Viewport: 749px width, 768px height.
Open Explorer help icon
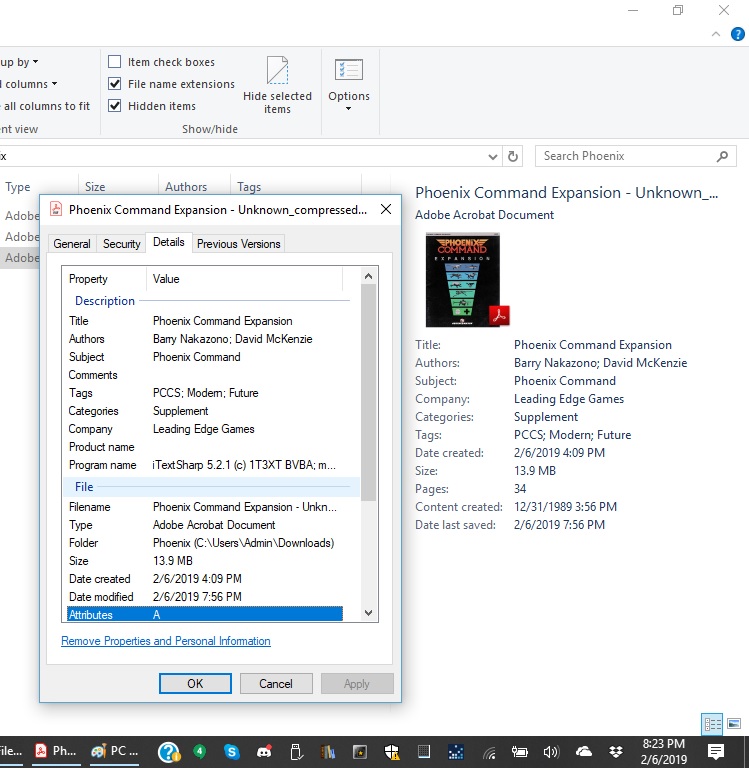(737, 34)
